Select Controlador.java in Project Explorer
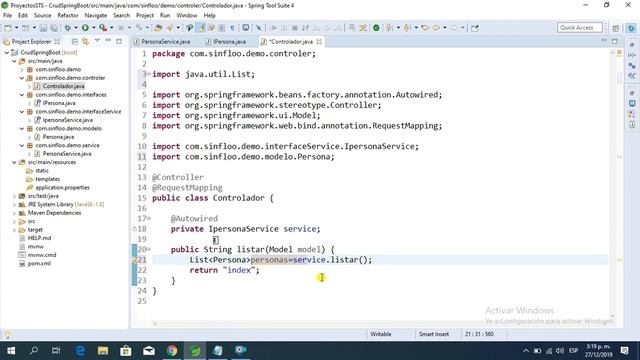Screen dimensions: 640x360 coord(64,86)
